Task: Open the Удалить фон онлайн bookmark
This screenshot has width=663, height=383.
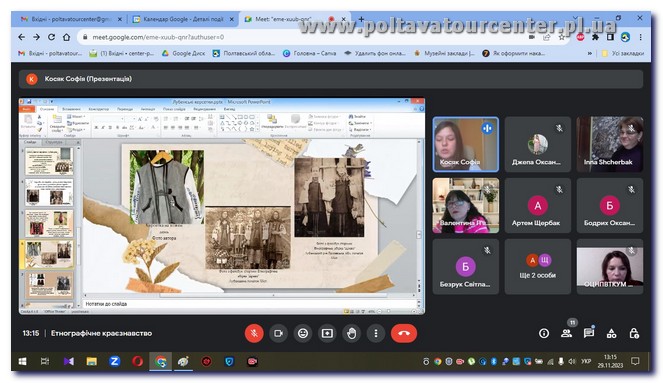Action: 375,53
